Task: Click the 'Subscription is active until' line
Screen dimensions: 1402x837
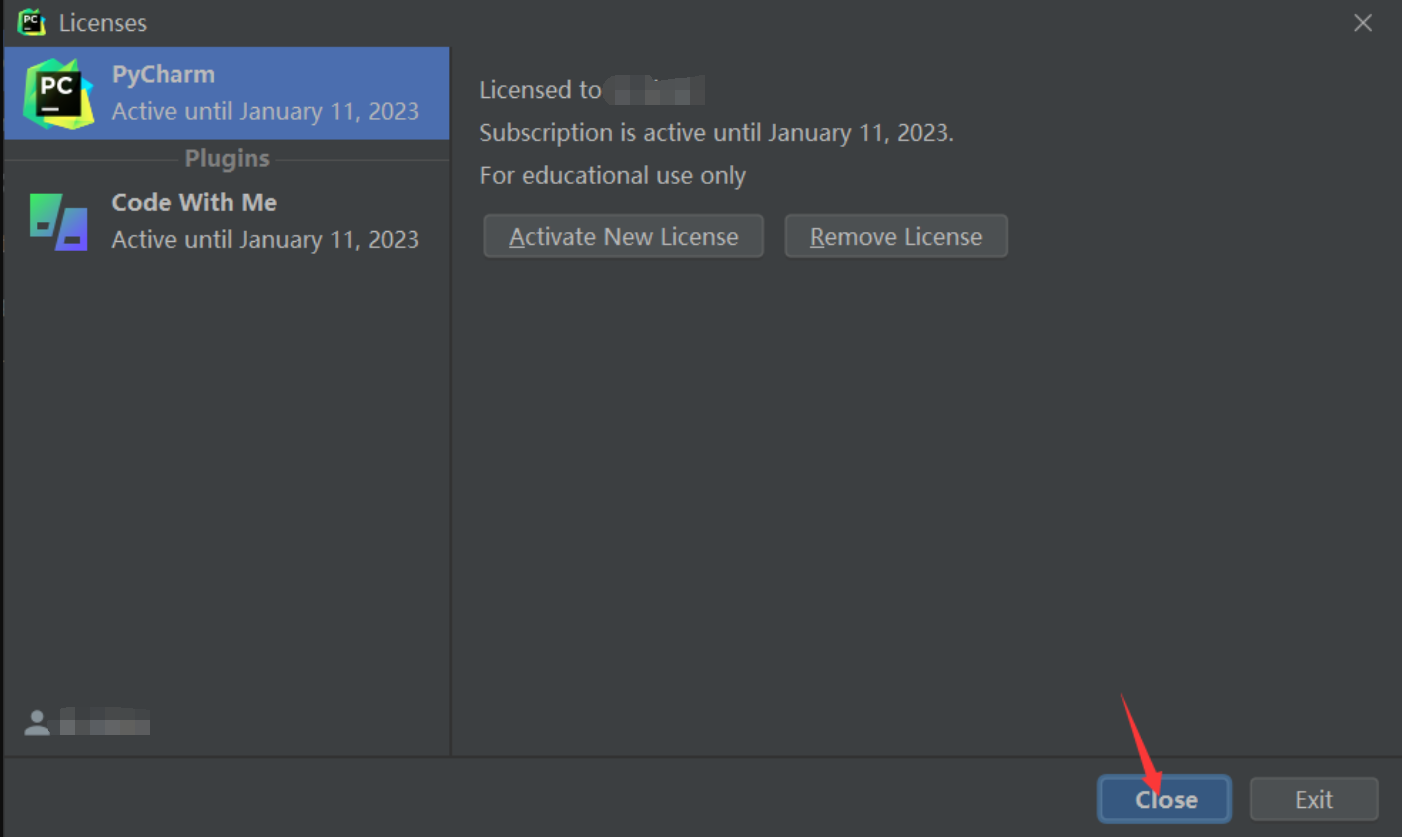Action: pyautogui.click(x=717, y=133)
